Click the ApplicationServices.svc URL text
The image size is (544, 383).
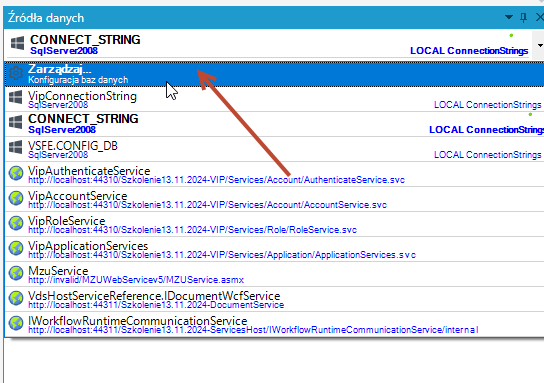coord(222,255)
